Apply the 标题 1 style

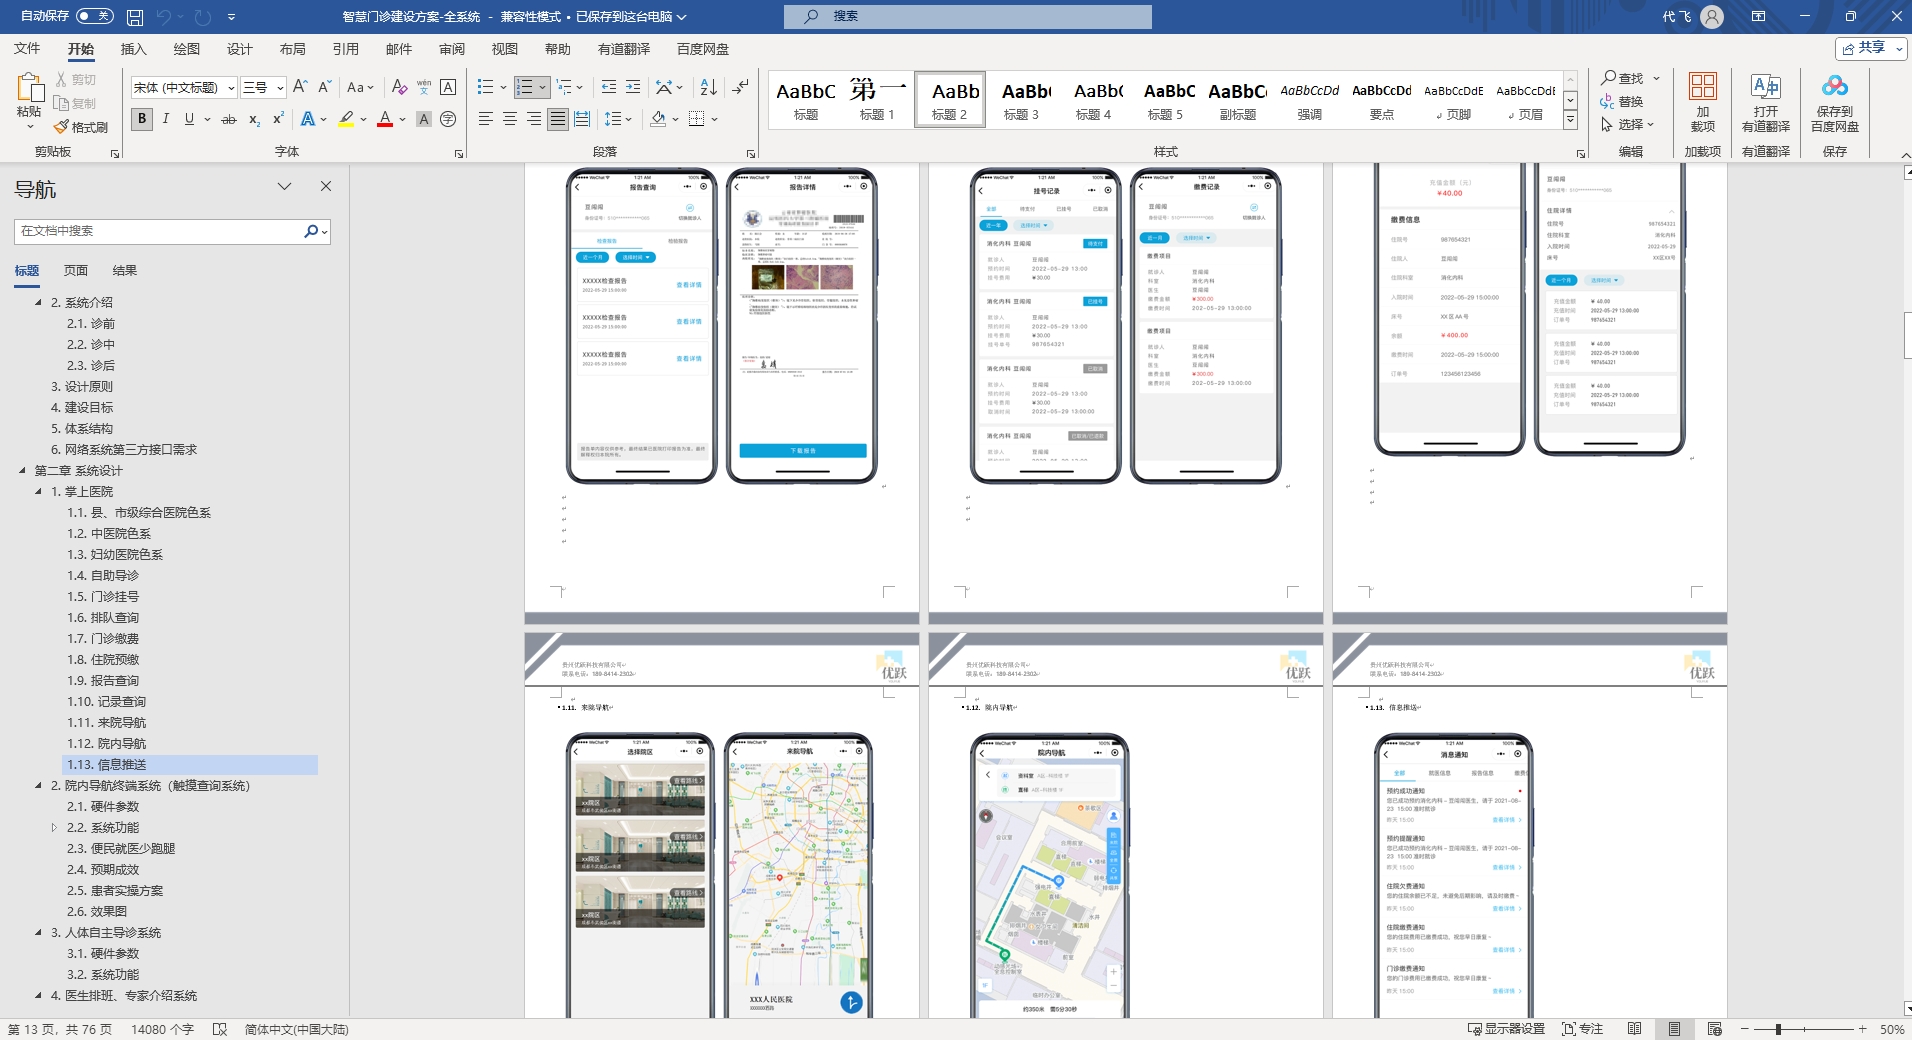[x=877, y=99]
